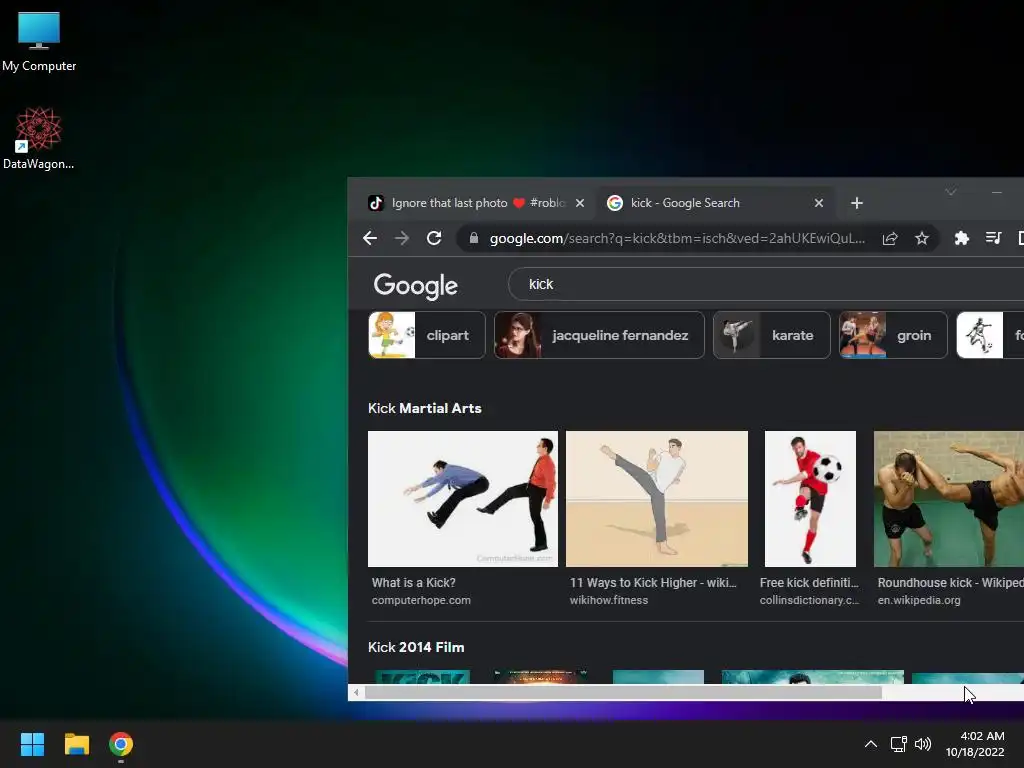1024x768 pixels.
Task: Click the address bar URL
Action: tap(677, 238)
